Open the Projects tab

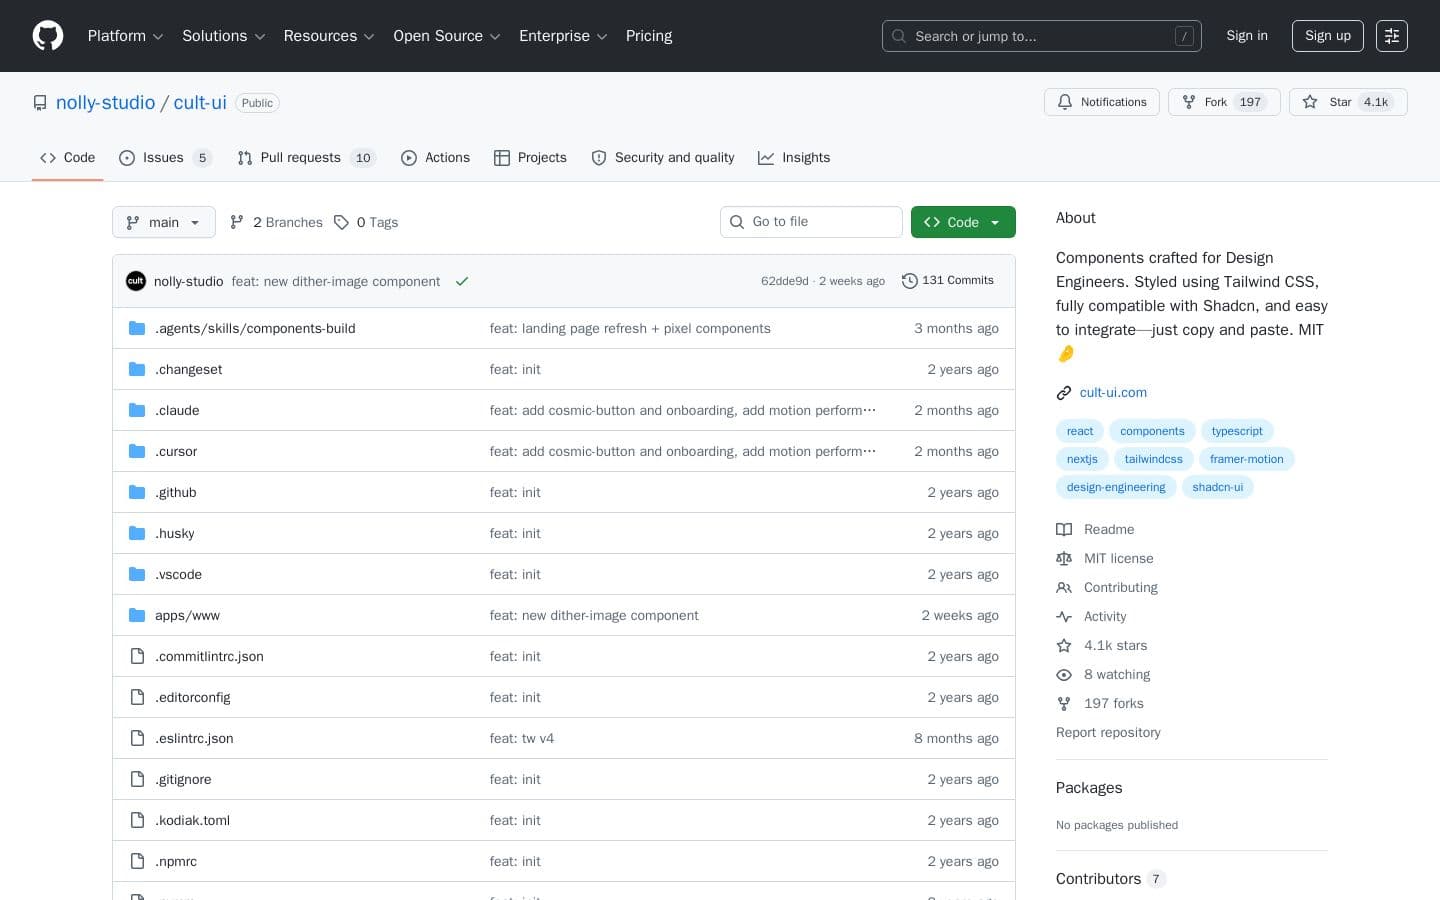pyautogui.click(x=530, y=158)
